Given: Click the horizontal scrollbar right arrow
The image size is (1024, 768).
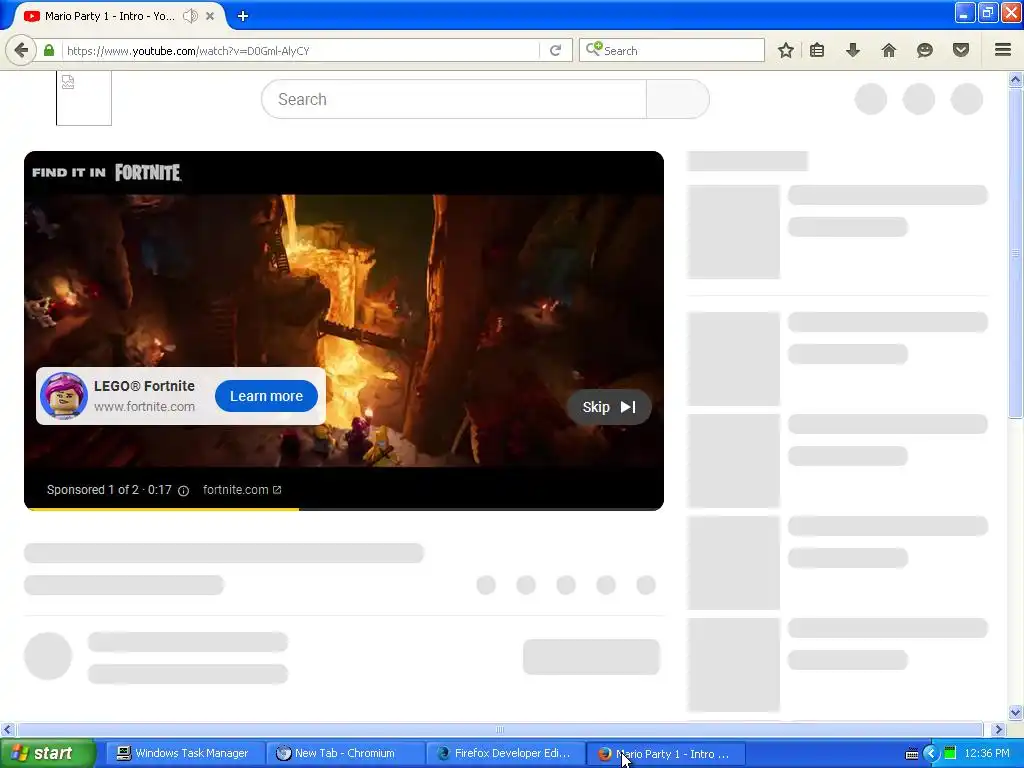Looking at the screenshot, I should coord(998,729).
